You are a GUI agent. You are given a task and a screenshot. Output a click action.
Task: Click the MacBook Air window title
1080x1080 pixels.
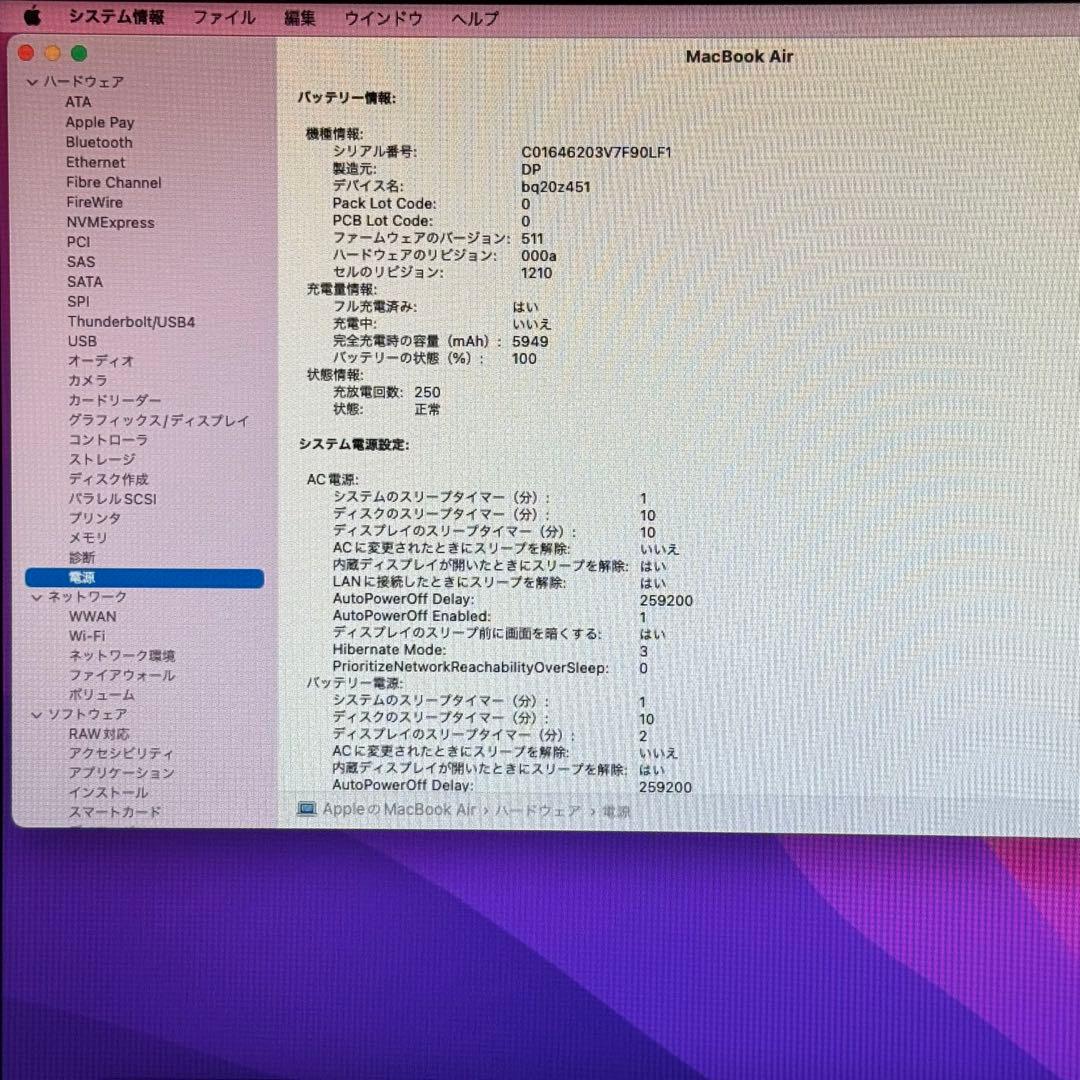tap(739, 56)
